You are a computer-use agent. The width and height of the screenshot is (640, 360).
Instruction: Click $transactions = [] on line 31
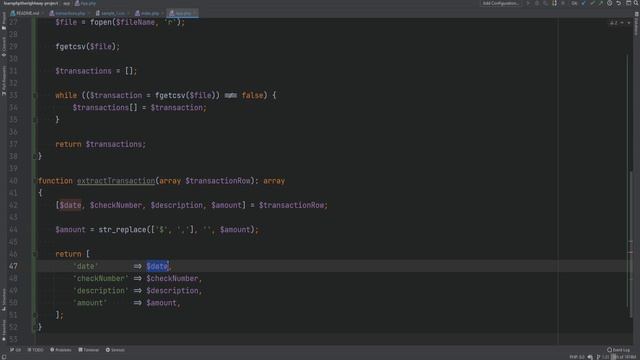pyautogui.click(x=96, y=71)
